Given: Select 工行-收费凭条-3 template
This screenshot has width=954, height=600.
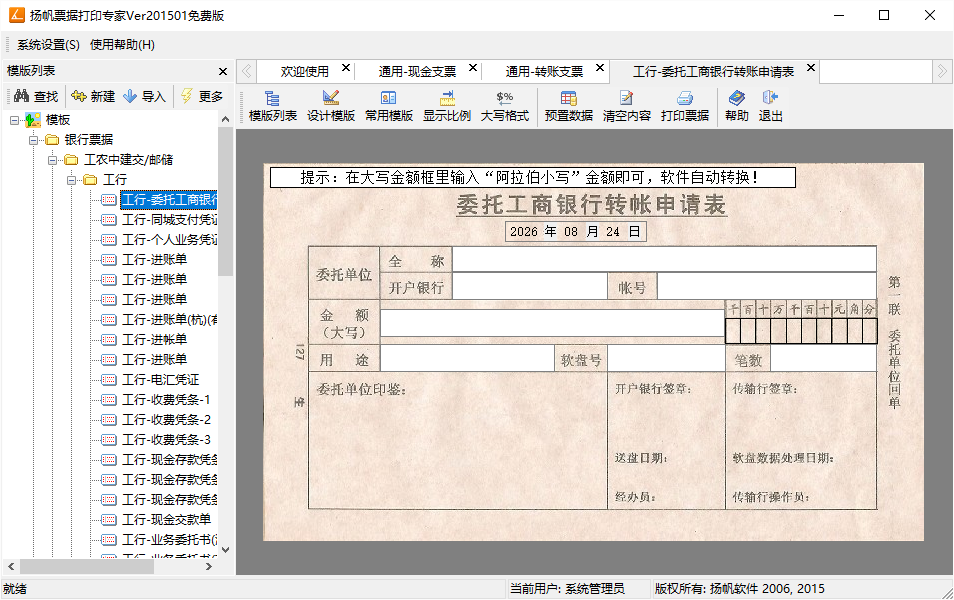Looking at the screenshot, I should tap(166, 440).
